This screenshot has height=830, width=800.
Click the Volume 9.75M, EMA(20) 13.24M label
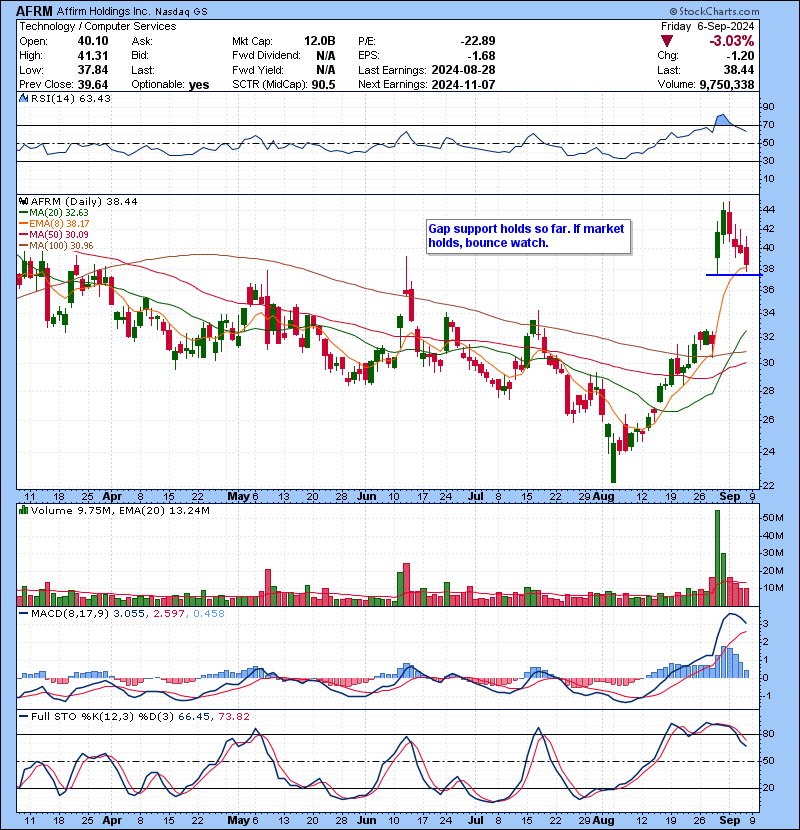[x=120, y=510]
